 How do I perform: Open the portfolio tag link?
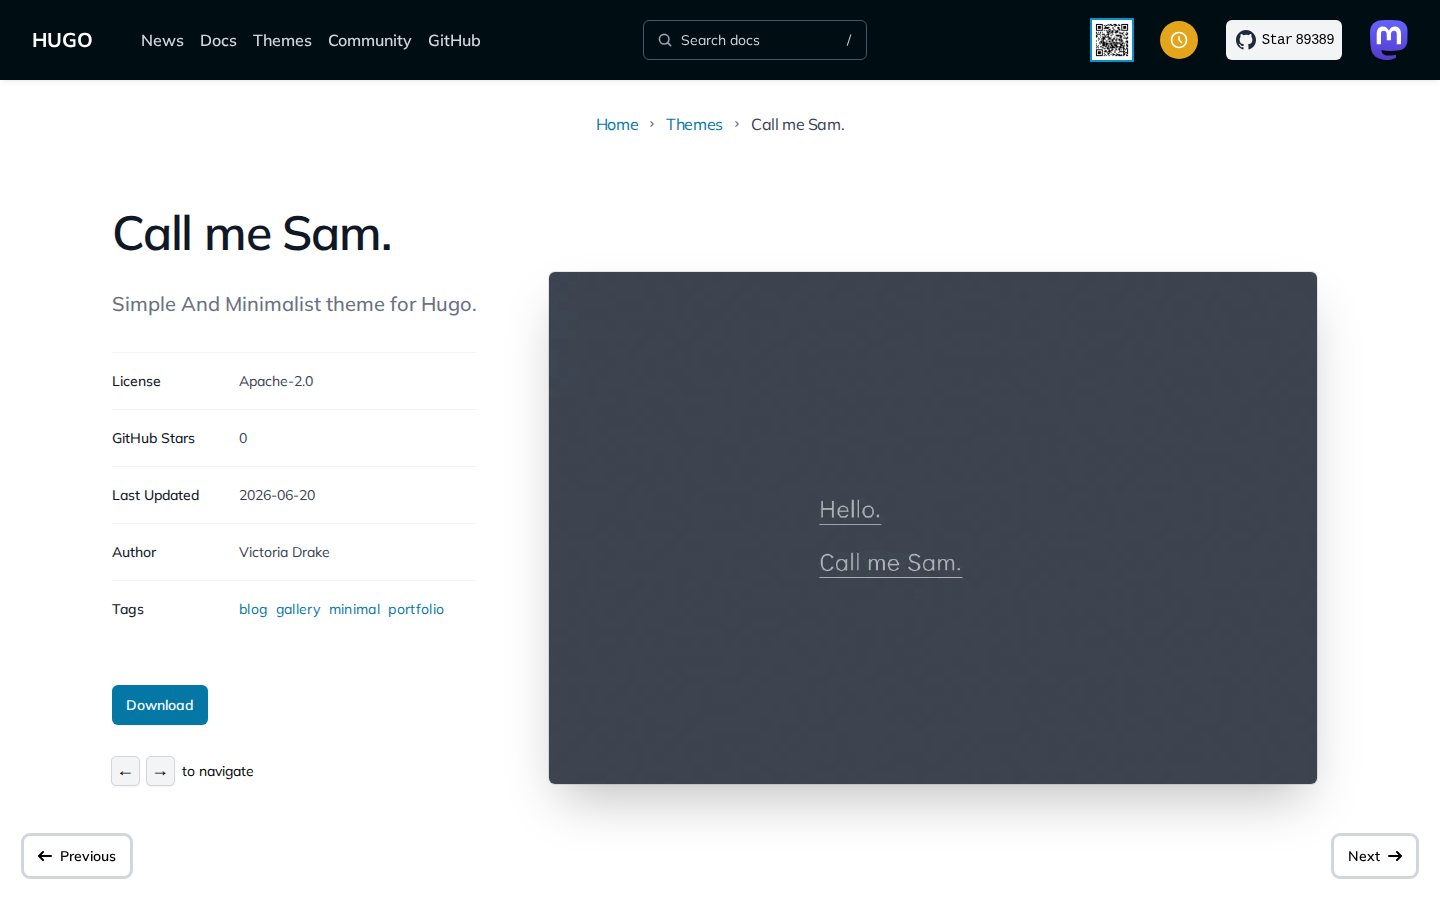tap(416, 609)
